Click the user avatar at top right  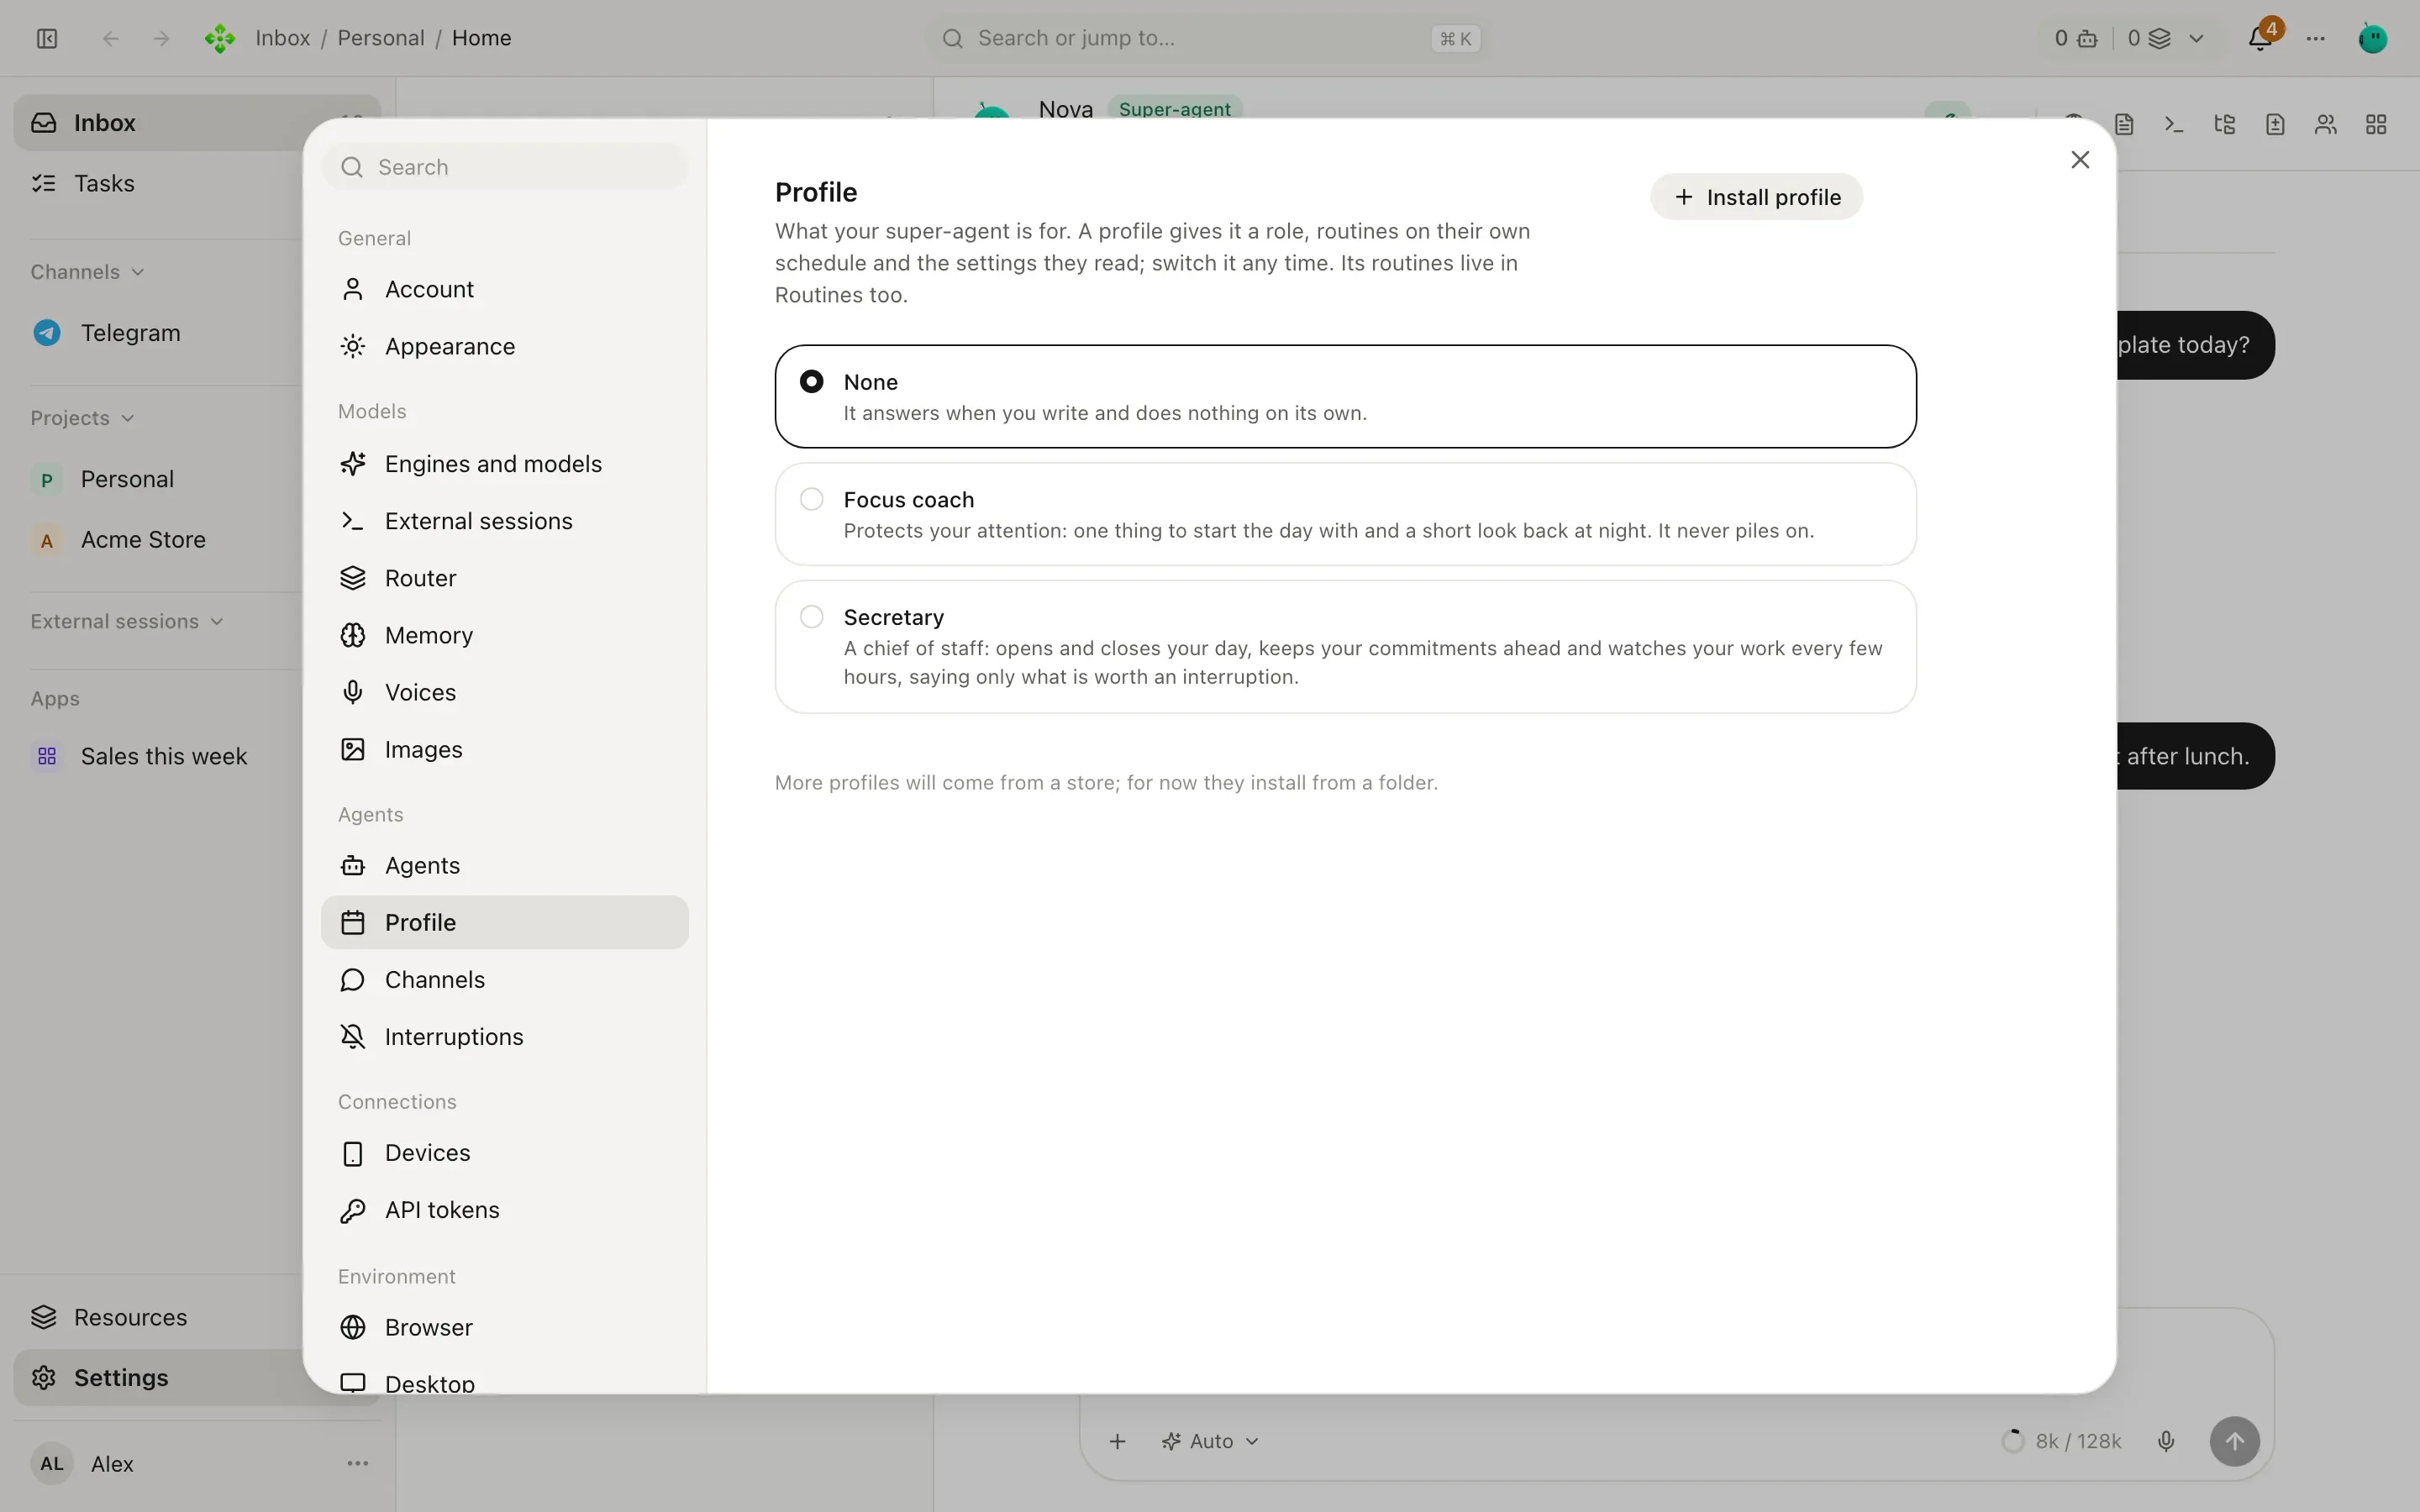click(x=2373, y=38)
